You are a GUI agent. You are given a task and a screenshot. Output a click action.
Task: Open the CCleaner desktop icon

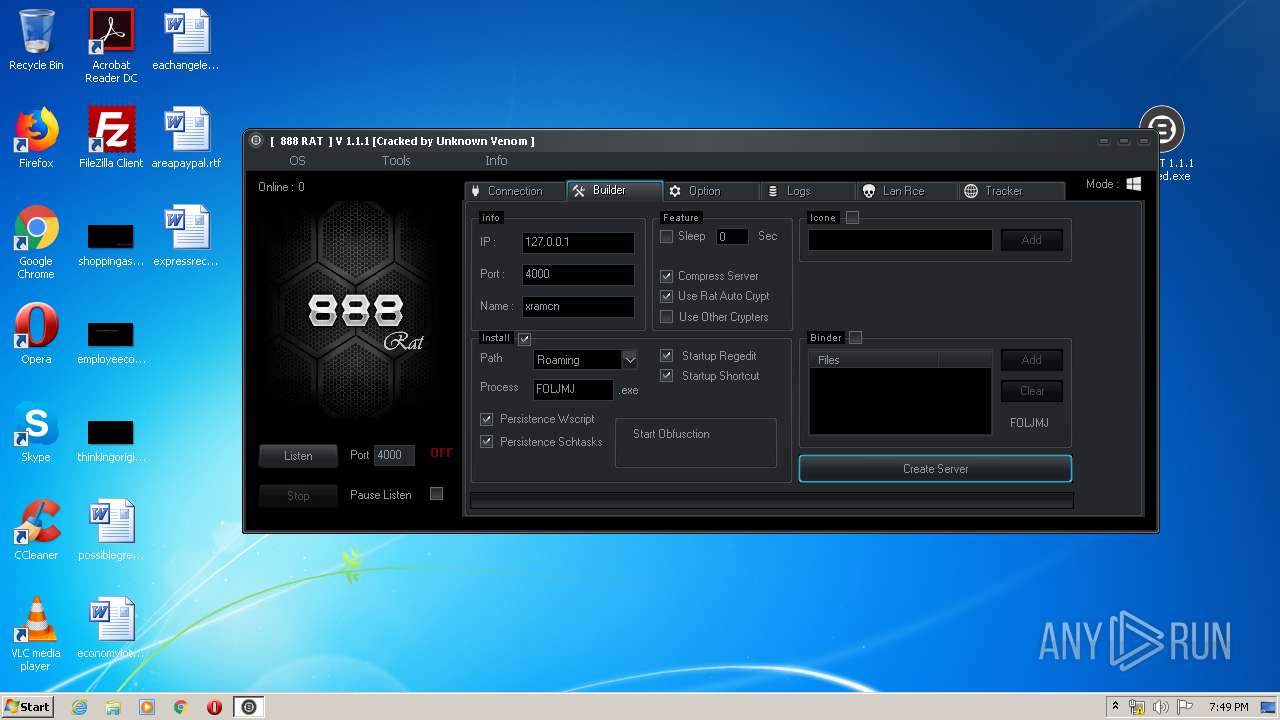point(36,530)
